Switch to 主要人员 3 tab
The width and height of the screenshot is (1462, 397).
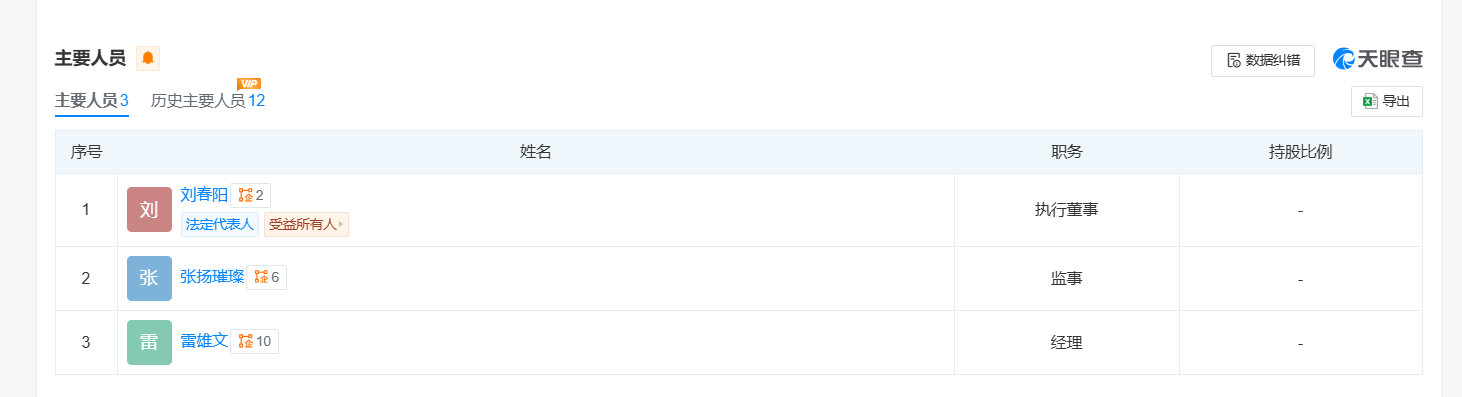pyautogui.click(x=92, y=101)
